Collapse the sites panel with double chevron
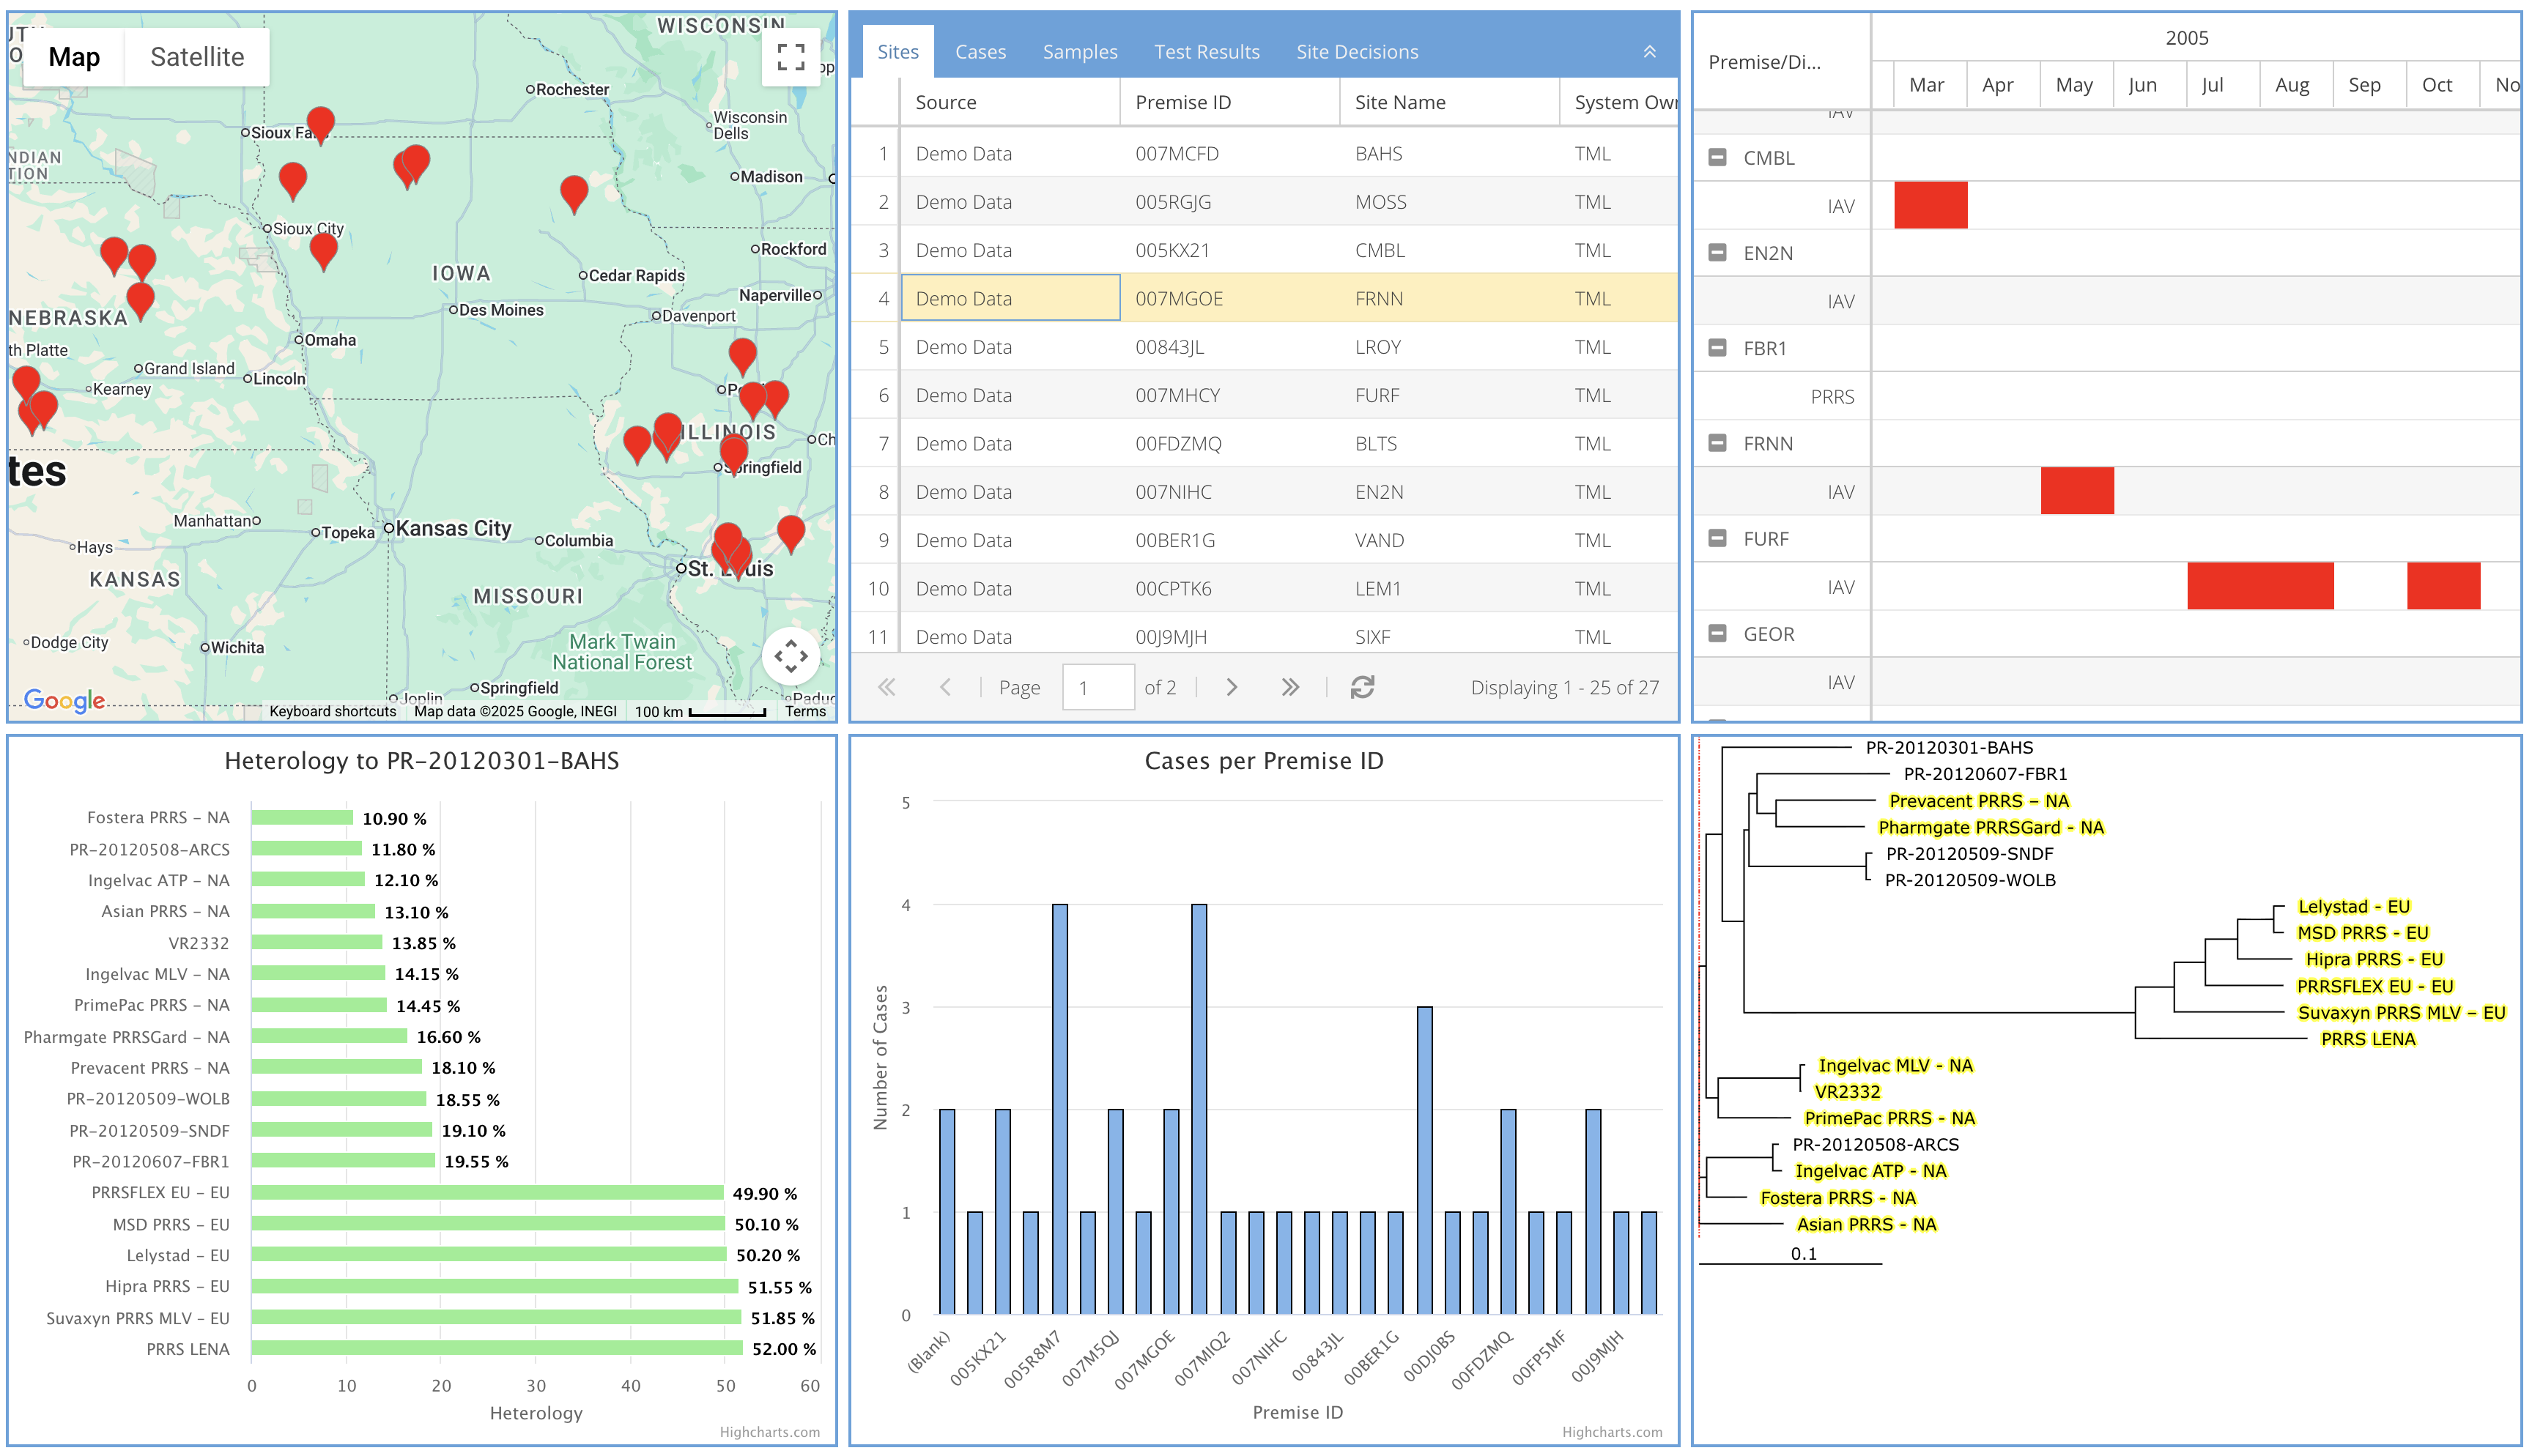2532x1456 pixels. (x=1649, y=52)
